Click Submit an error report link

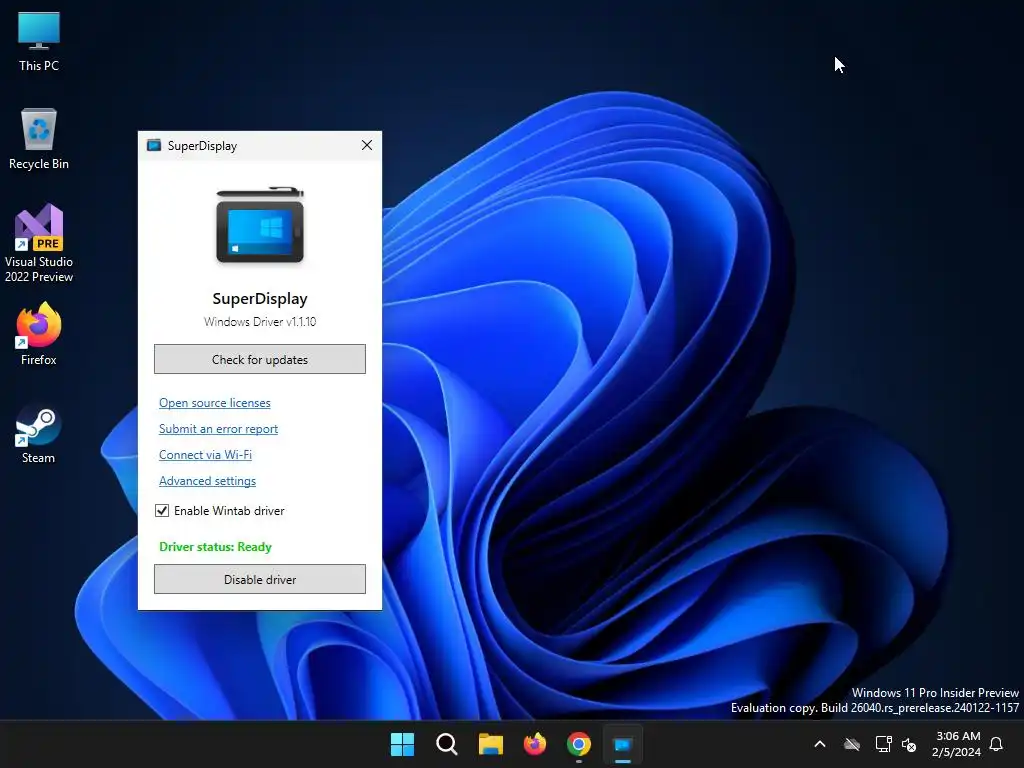click(218, 429)
